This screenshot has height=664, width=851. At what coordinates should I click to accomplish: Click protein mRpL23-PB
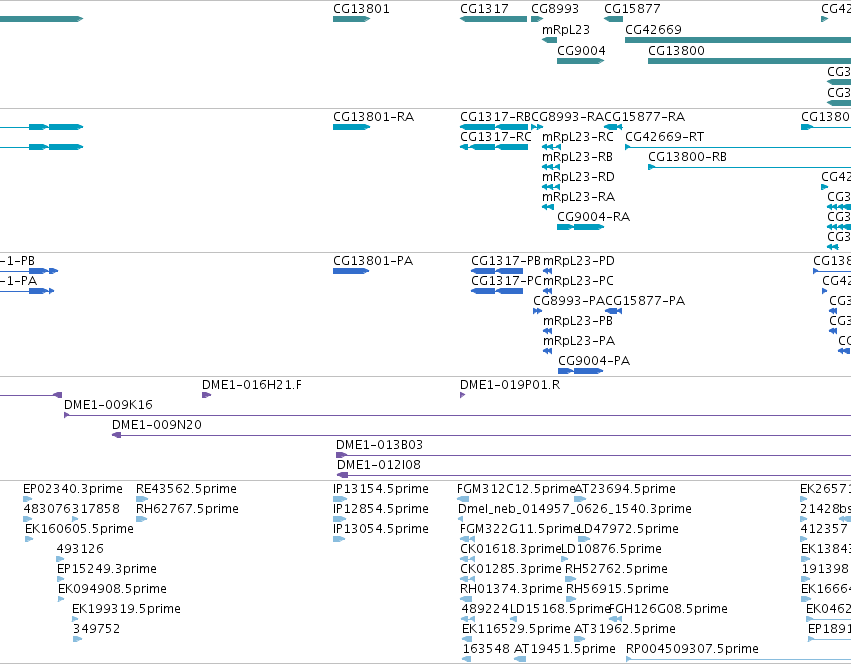point(547,331)
